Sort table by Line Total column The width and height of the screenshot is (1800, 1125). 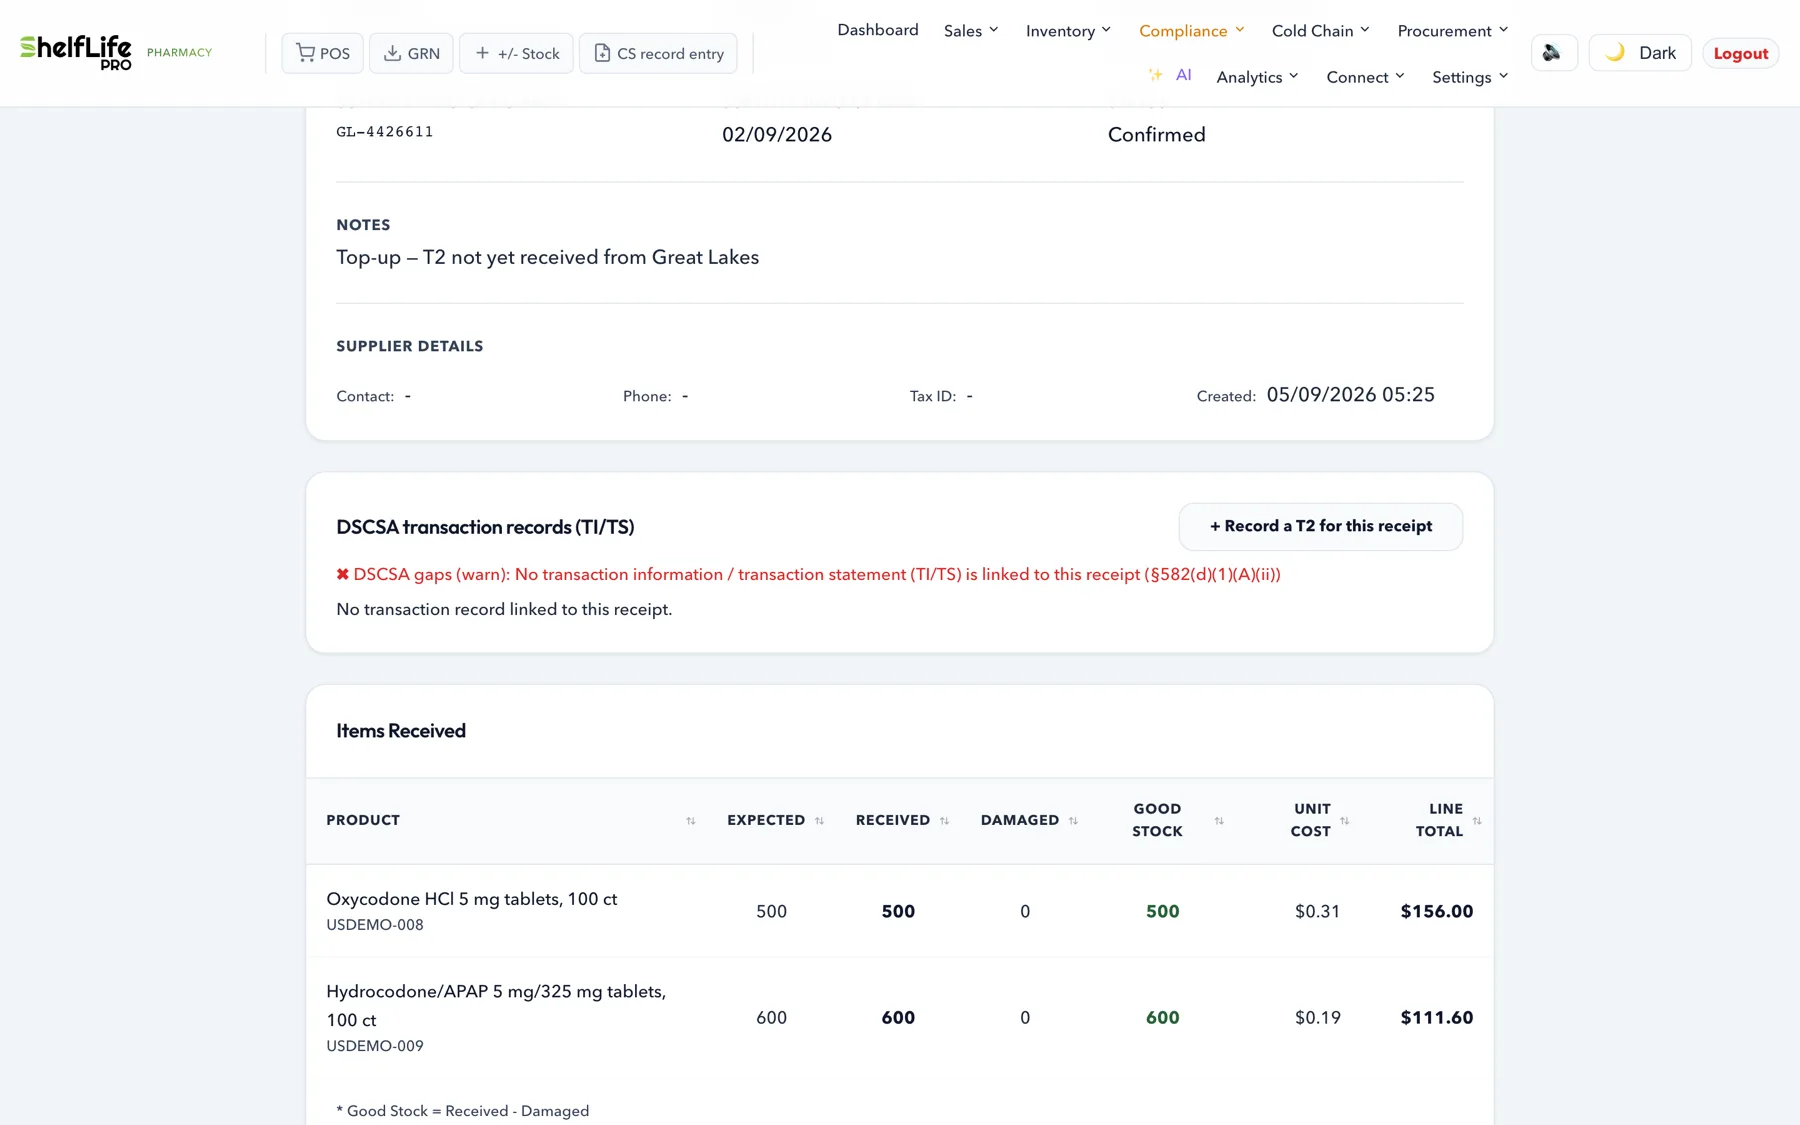(x=1477, y=821)
